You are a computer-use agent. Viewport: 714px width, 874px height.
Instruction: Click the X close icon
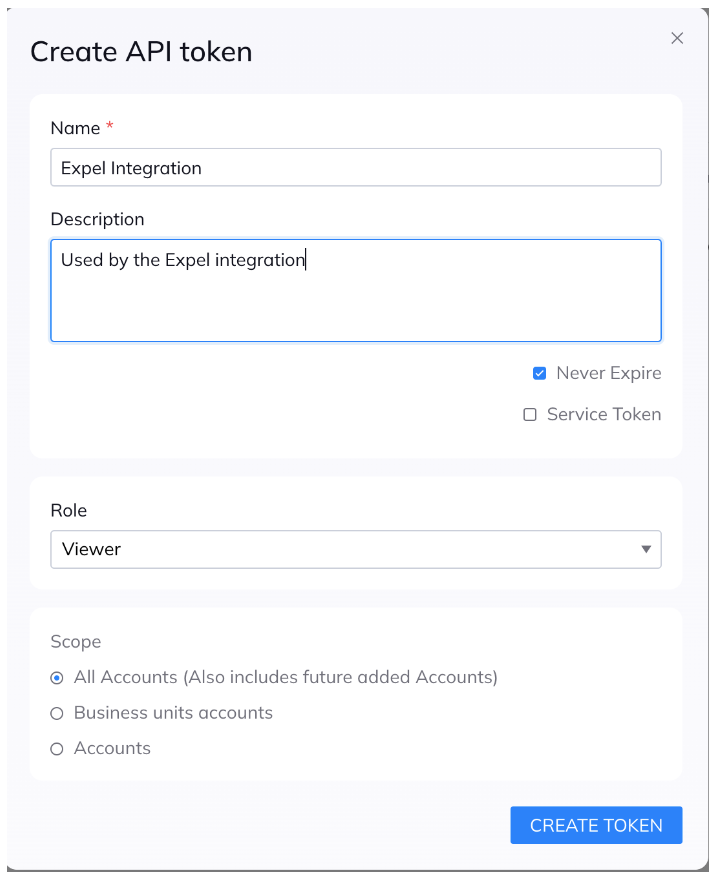pyautogui.click(x=677, y=38)
